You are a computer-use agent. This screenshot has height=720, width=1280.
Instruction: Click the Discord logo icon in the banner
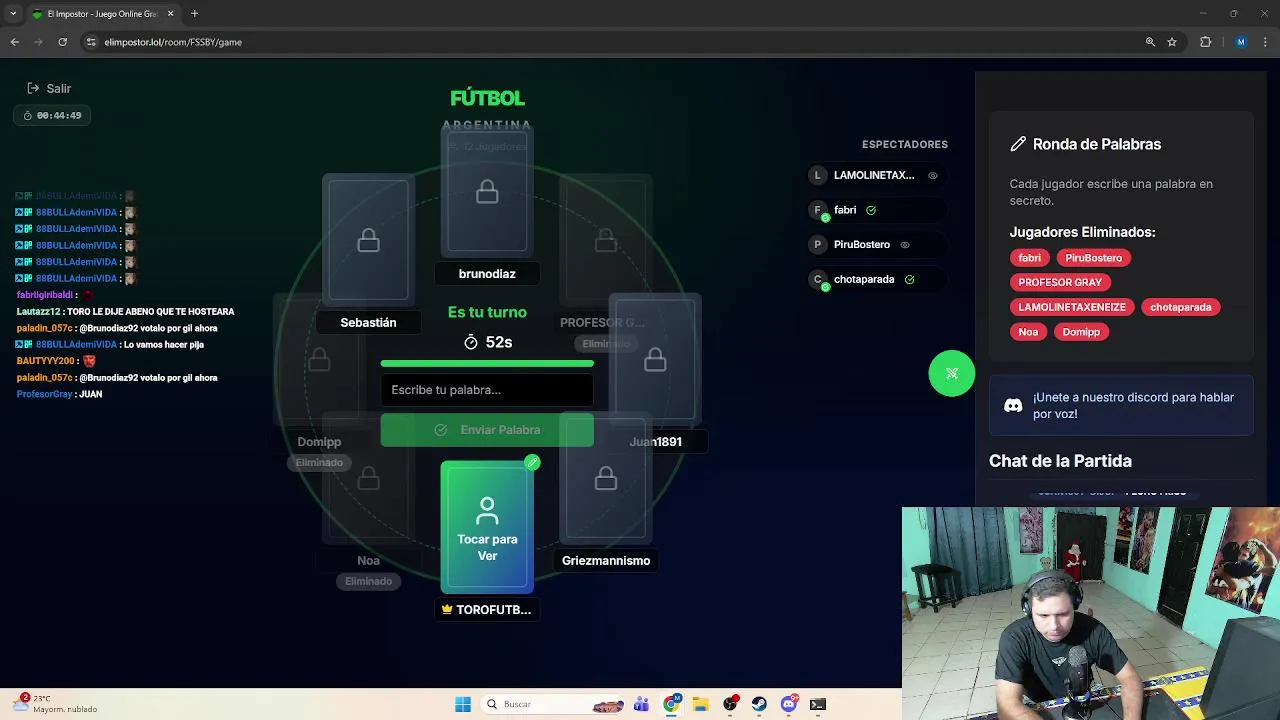click(1013, 405)
